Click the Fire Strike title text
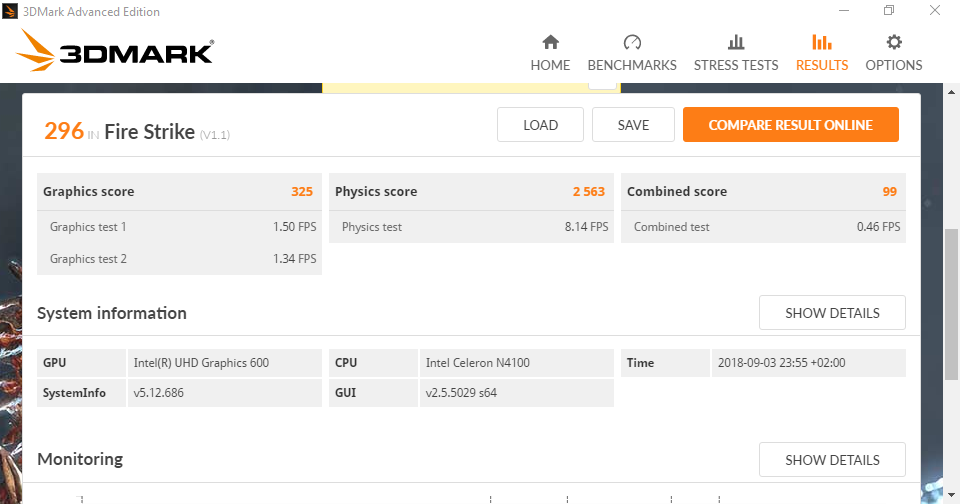 point(149,132)
